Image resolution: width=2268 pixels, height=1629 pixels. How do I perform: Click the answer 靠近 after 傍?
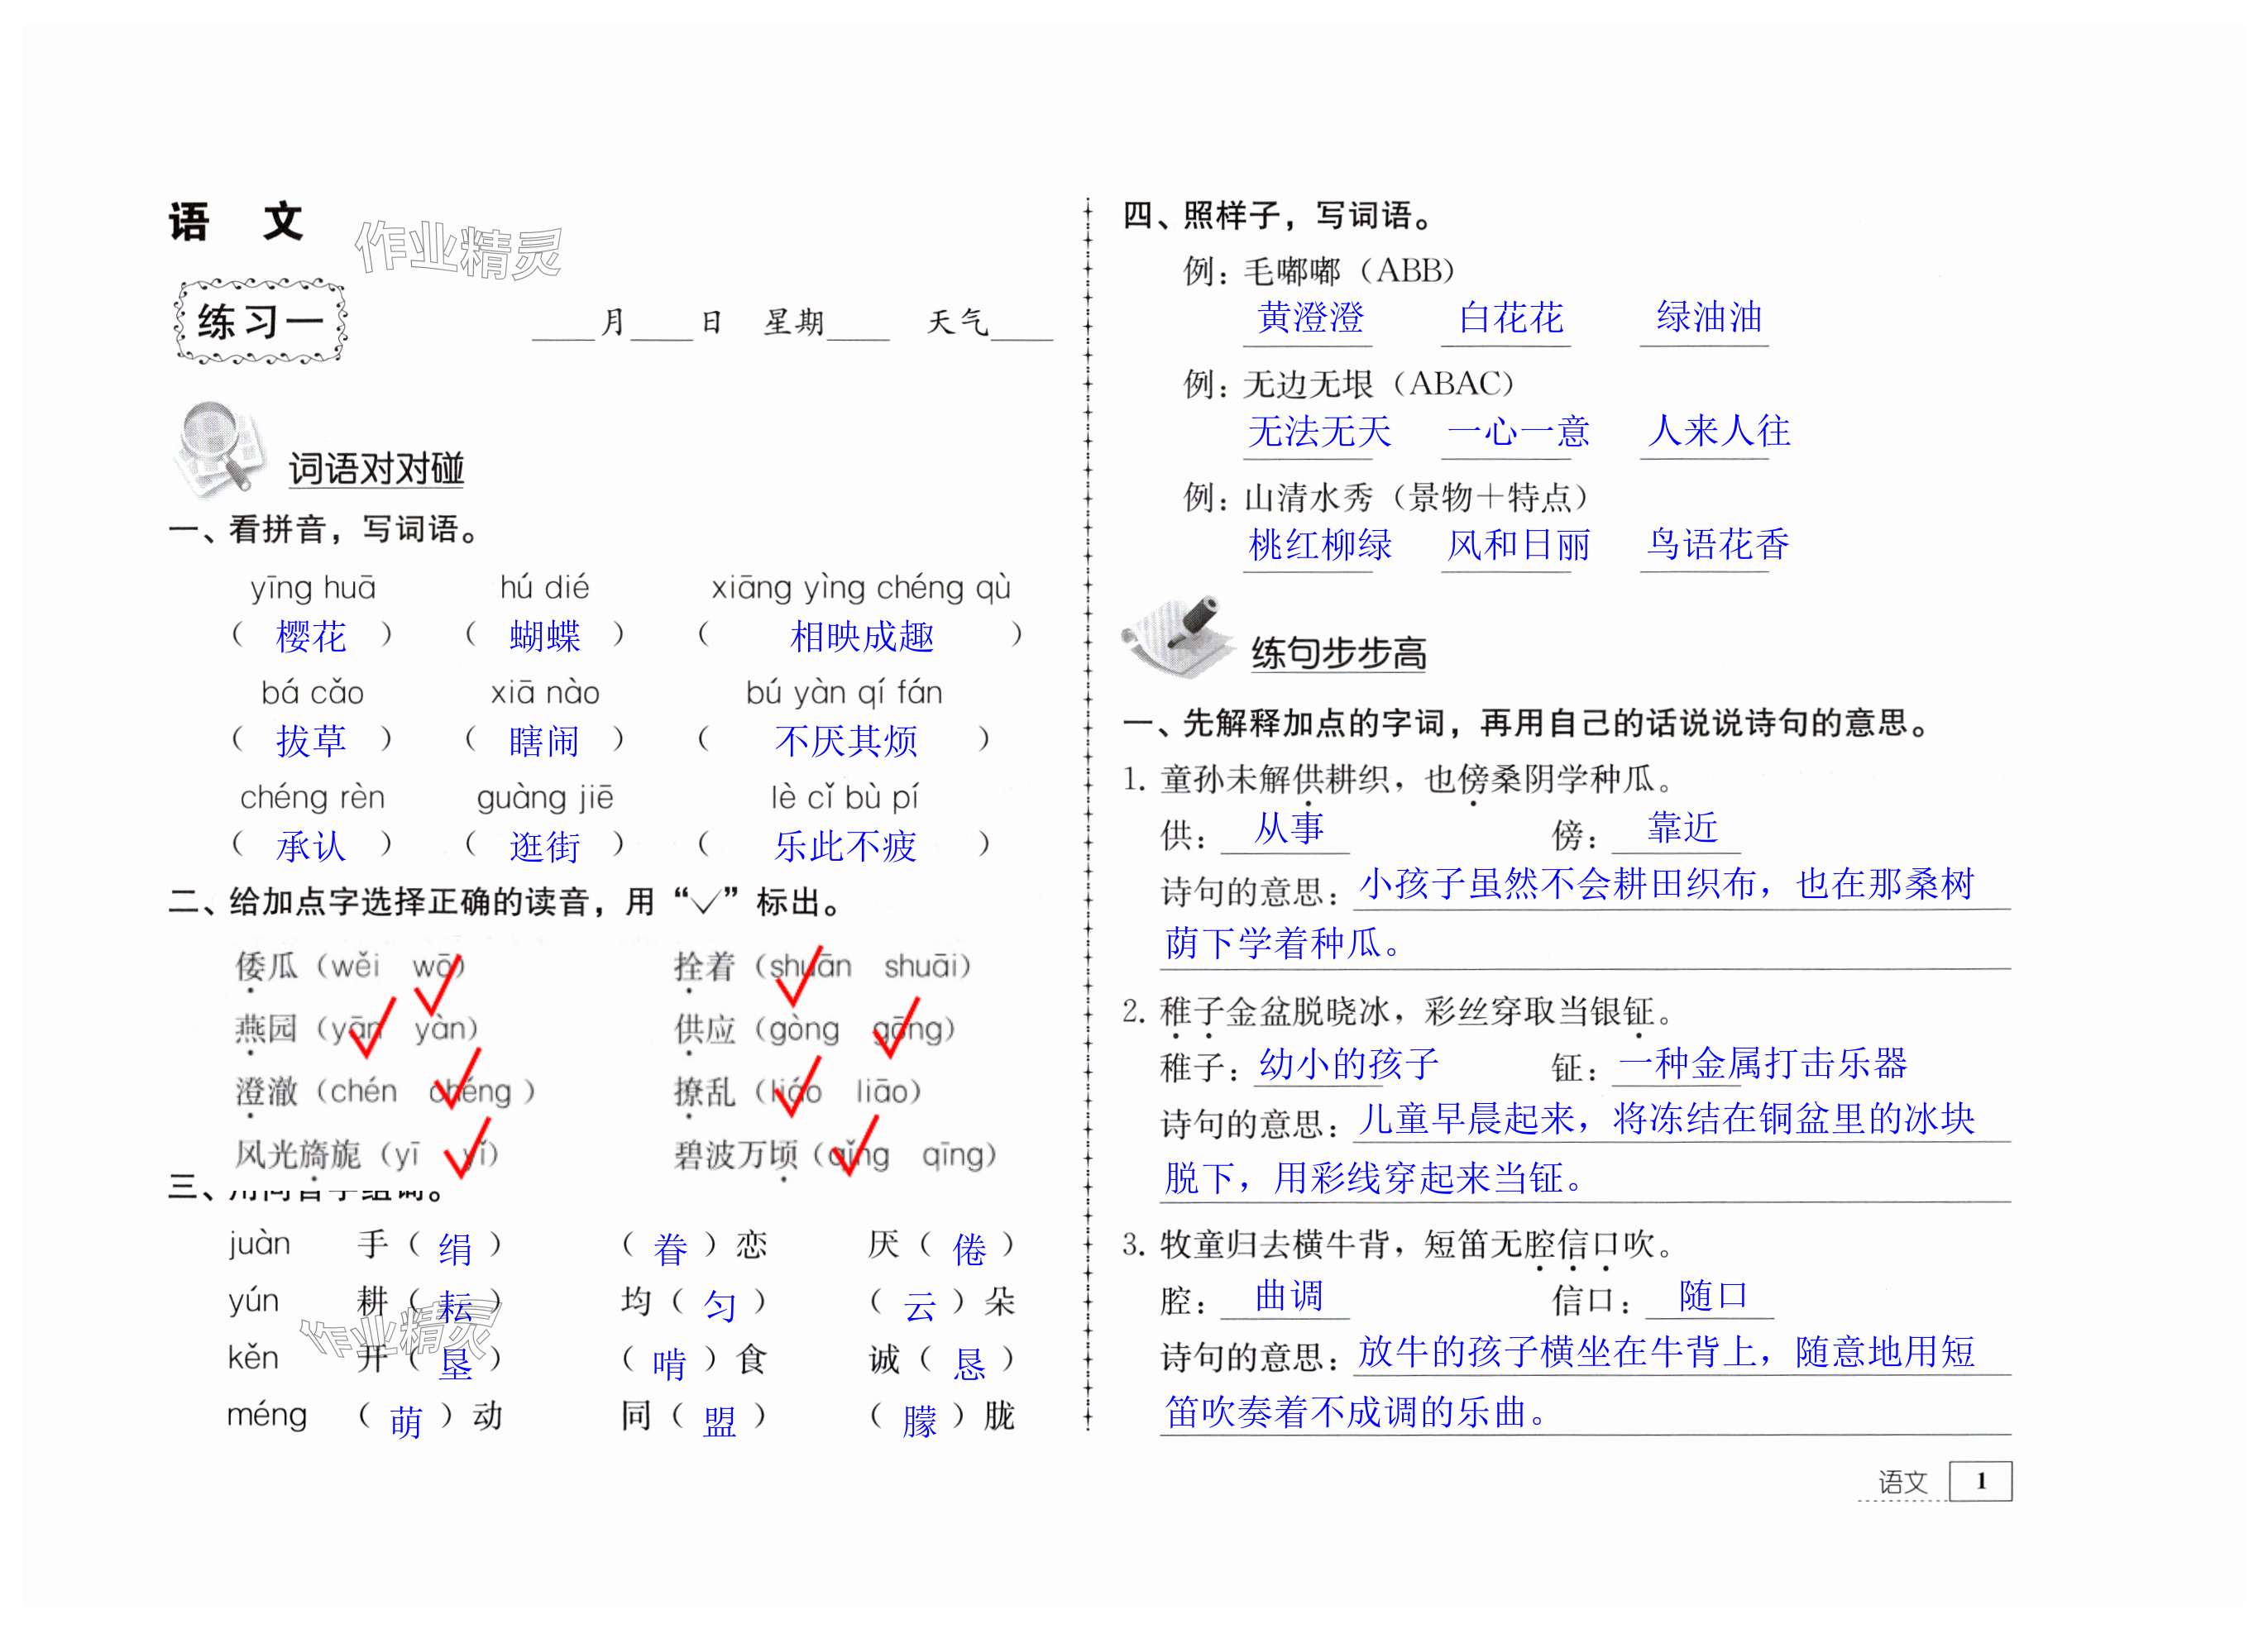(x=1683, y=828)
